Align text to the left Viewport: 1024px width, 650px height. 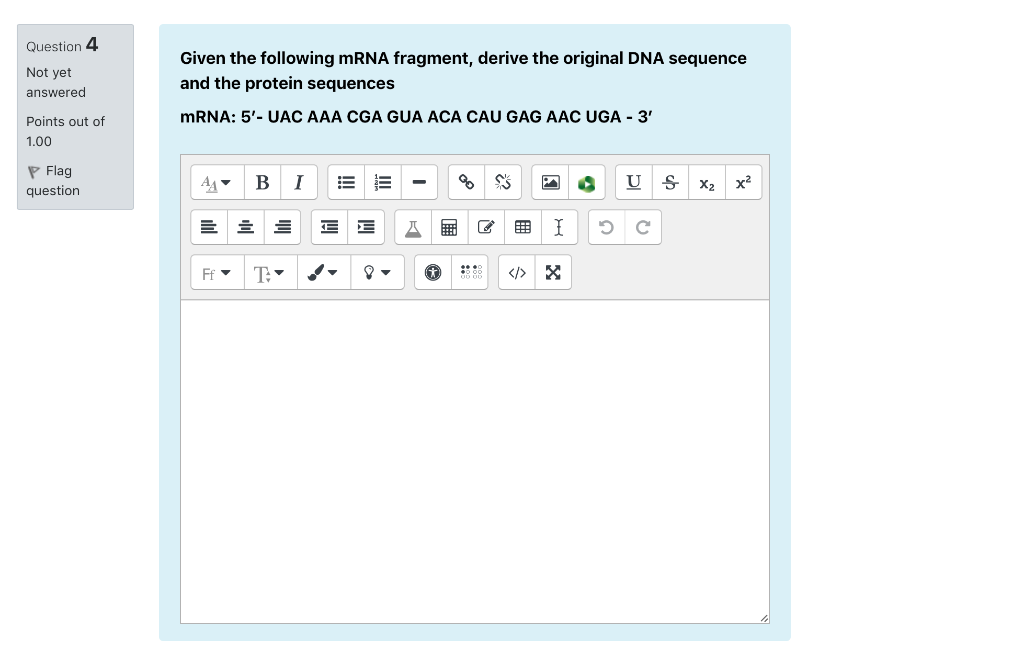209,227
